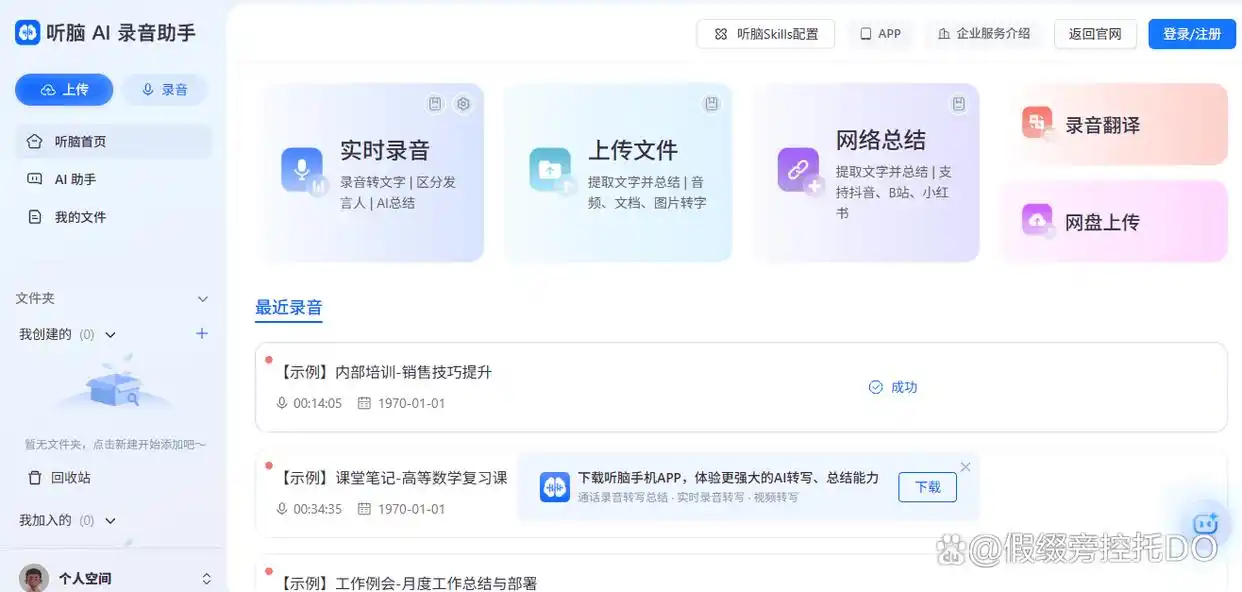This screenshot has width=1242, height=592.
Task: Click the folder upload icon of 上传文件
Action: click(551, 171)
